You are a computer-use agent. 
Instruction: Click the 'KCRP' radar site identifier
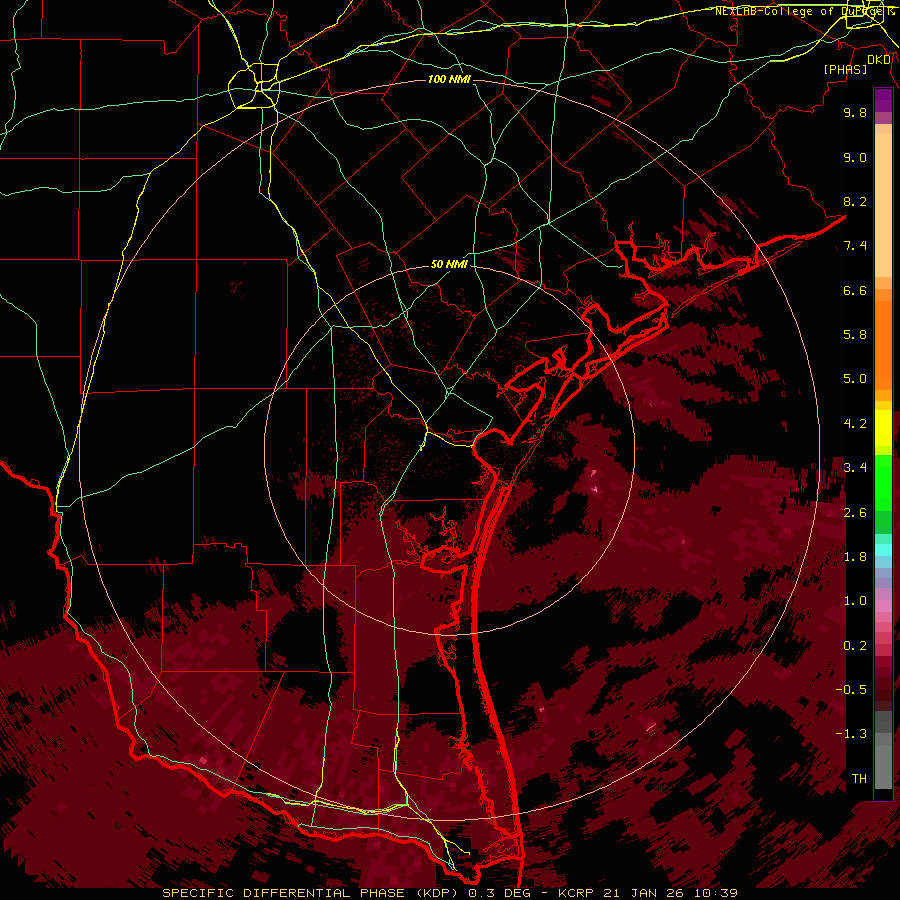576,893
